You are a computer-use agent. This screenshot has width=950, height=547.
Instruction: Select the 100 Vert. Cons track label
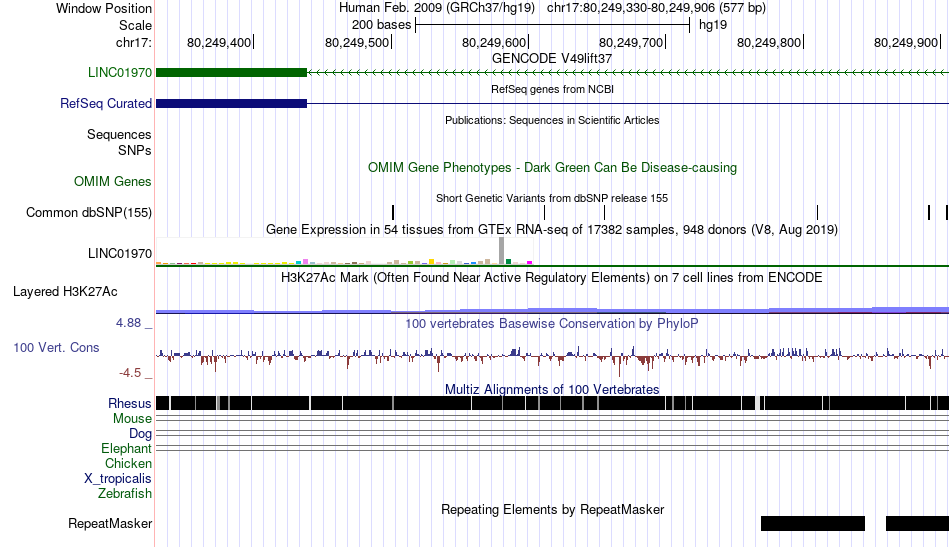(x=56, y=347)
